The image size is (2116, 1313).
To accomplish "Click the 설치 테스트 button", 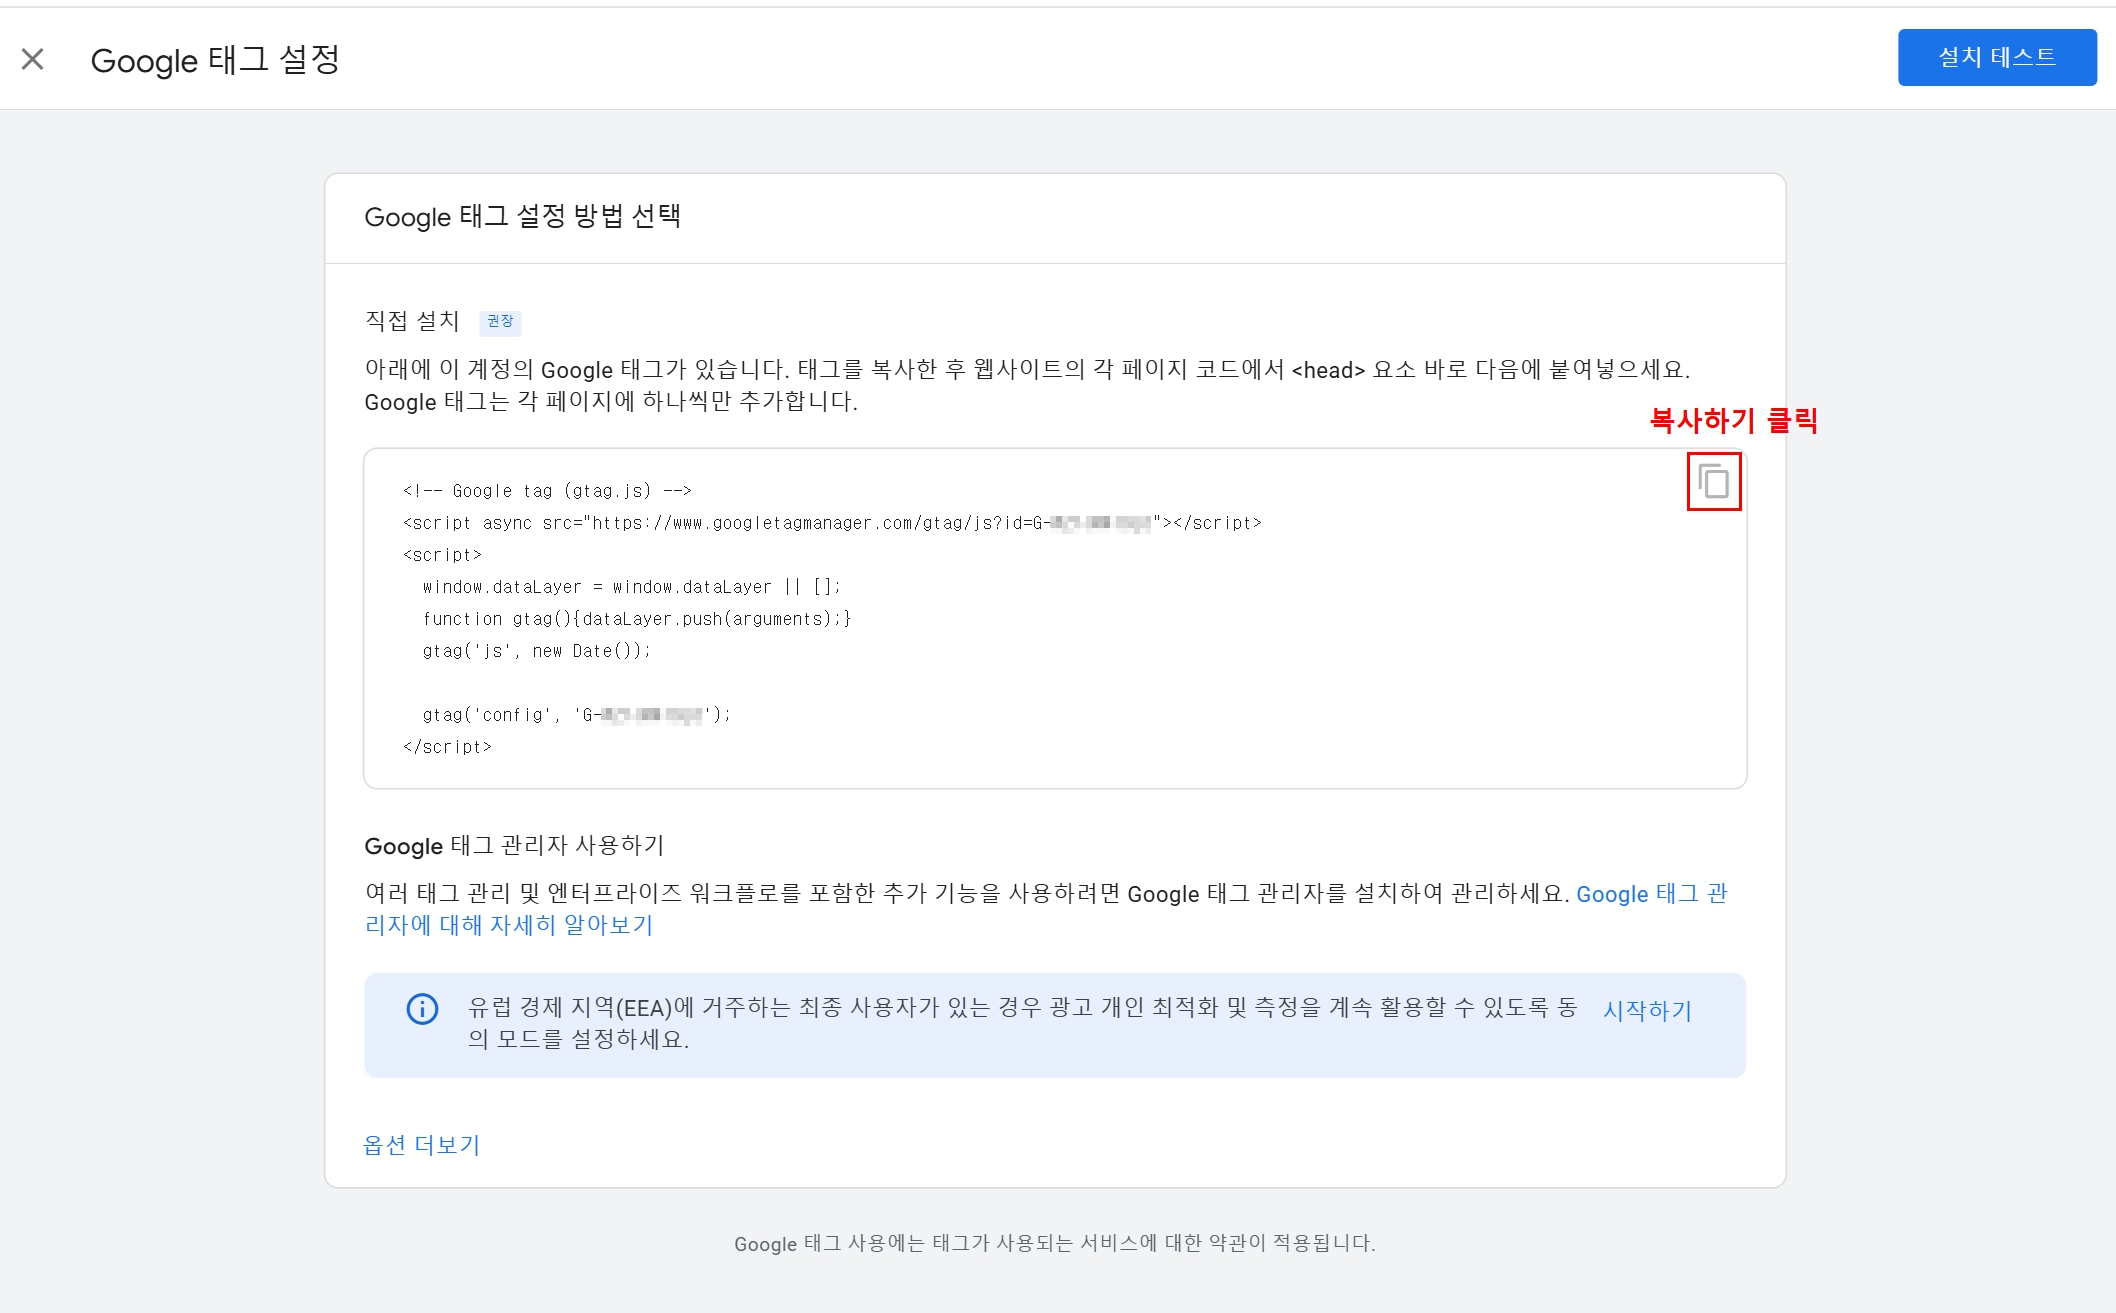I will click(x=1996, y=56).
